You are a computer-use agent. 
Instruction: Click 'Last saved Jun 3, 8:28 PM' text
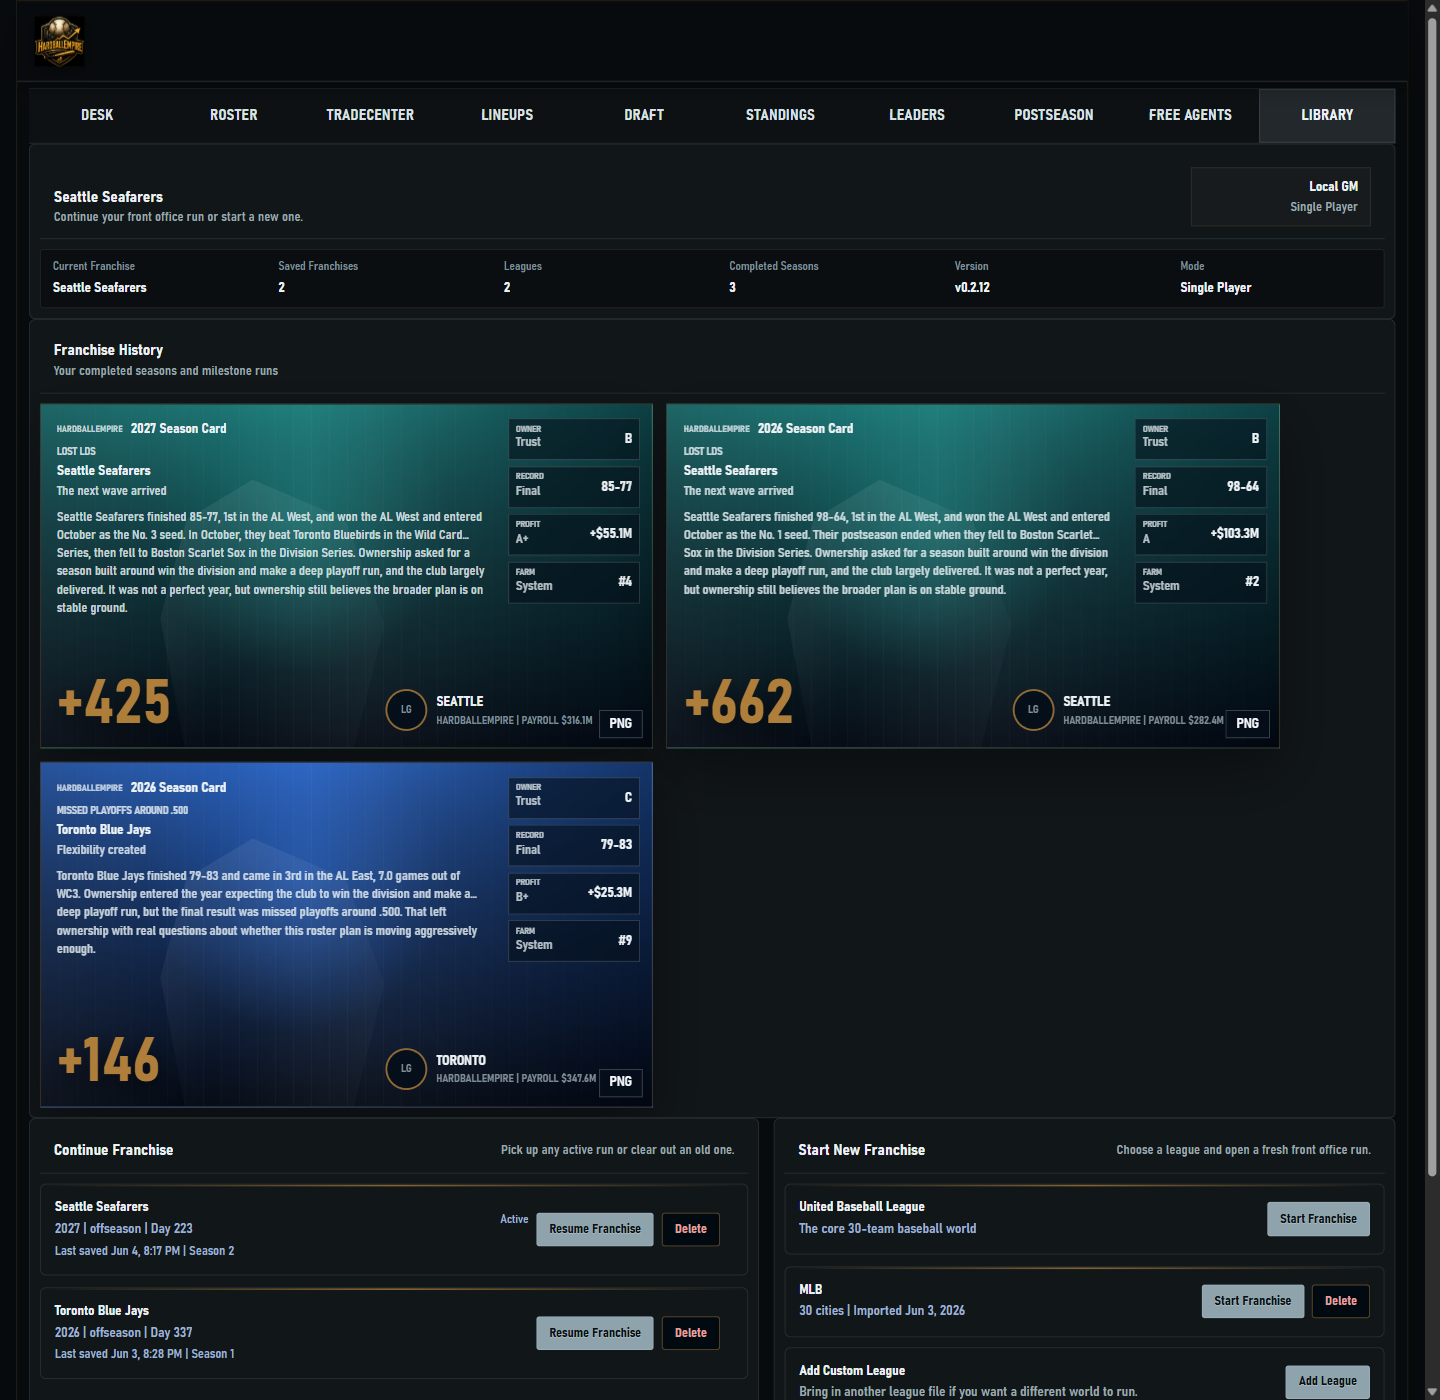click(x=118, y=1354)
